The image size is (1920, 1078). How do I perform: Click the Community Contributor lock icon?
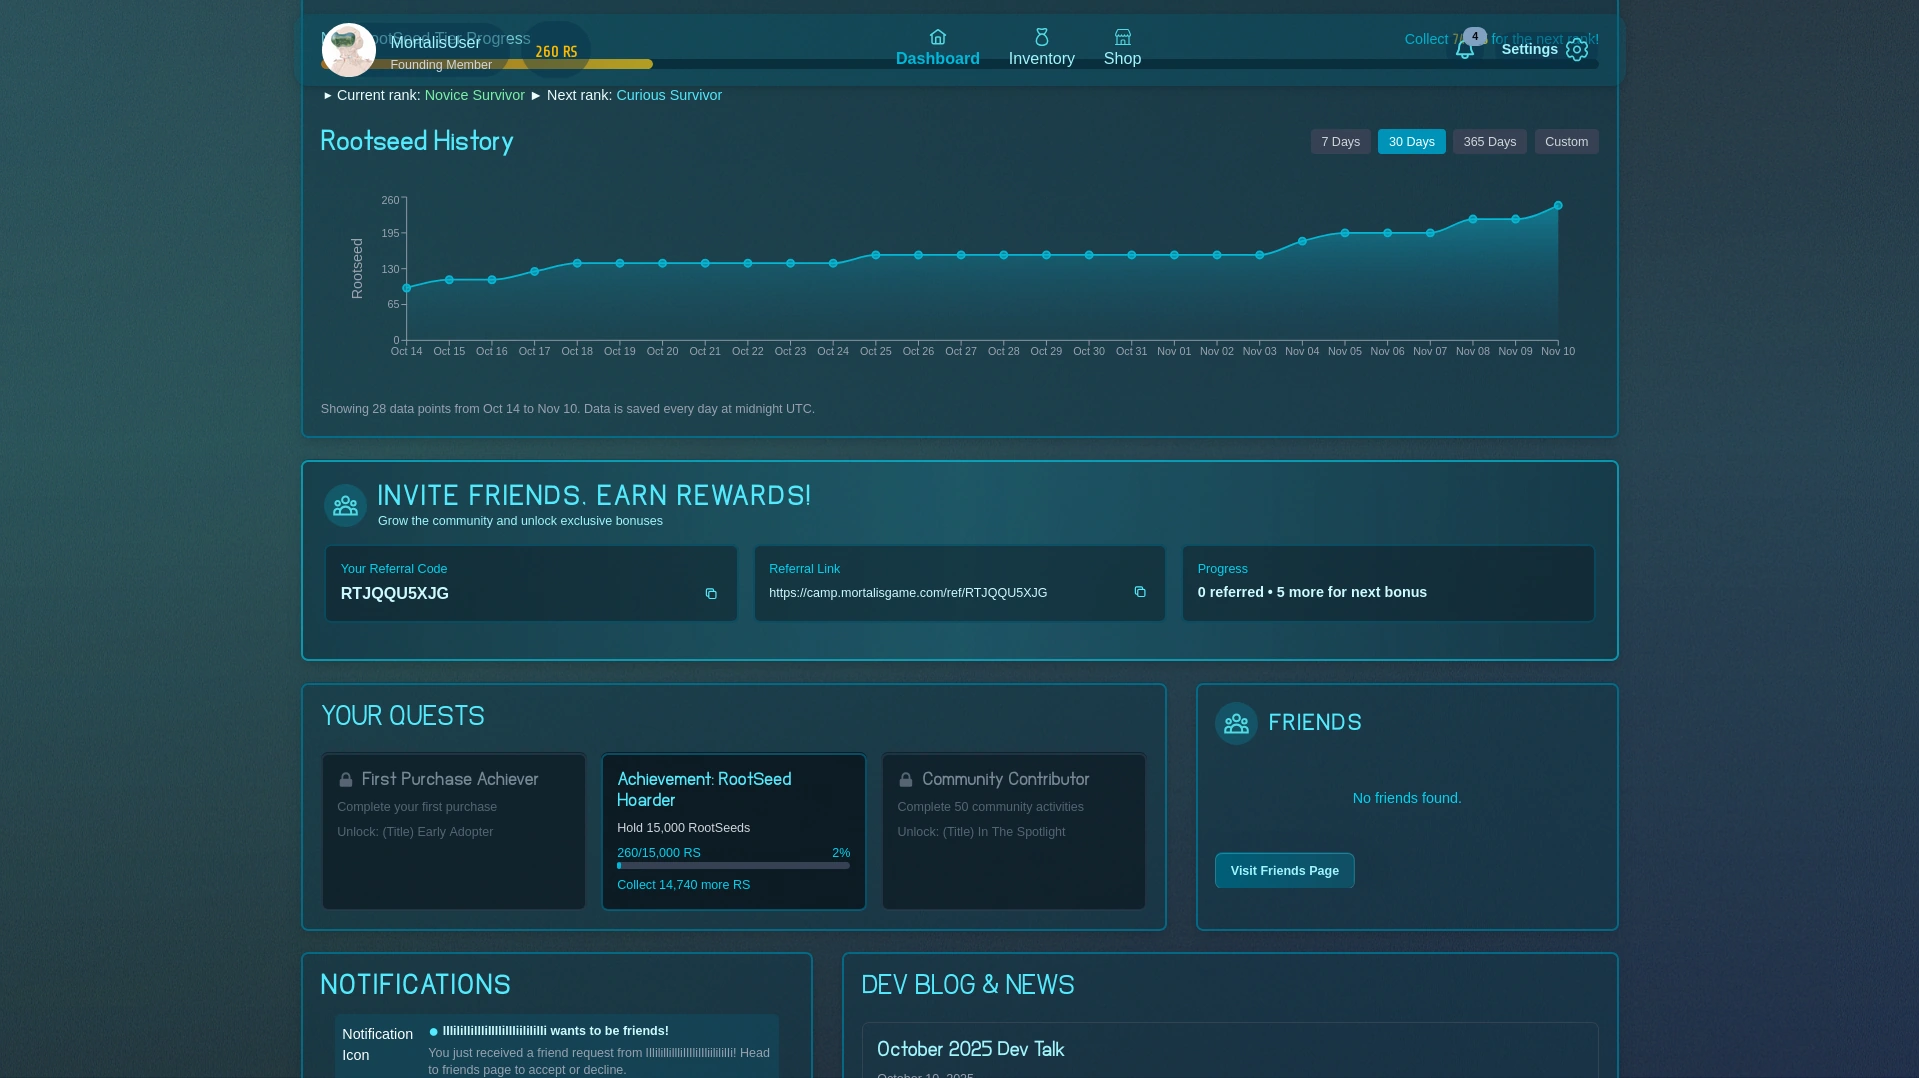(x=906, y=780)
